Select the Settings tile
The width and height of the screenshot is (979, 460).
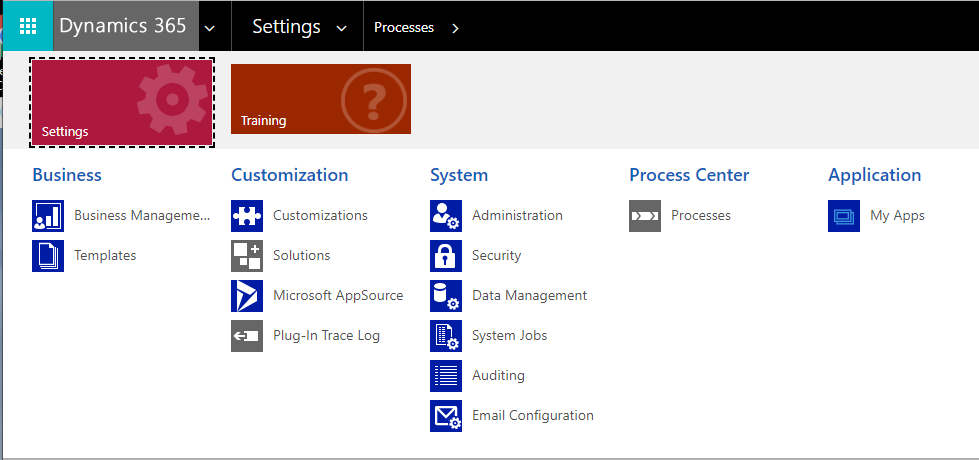pyautogui.click(x=122, y=103)
